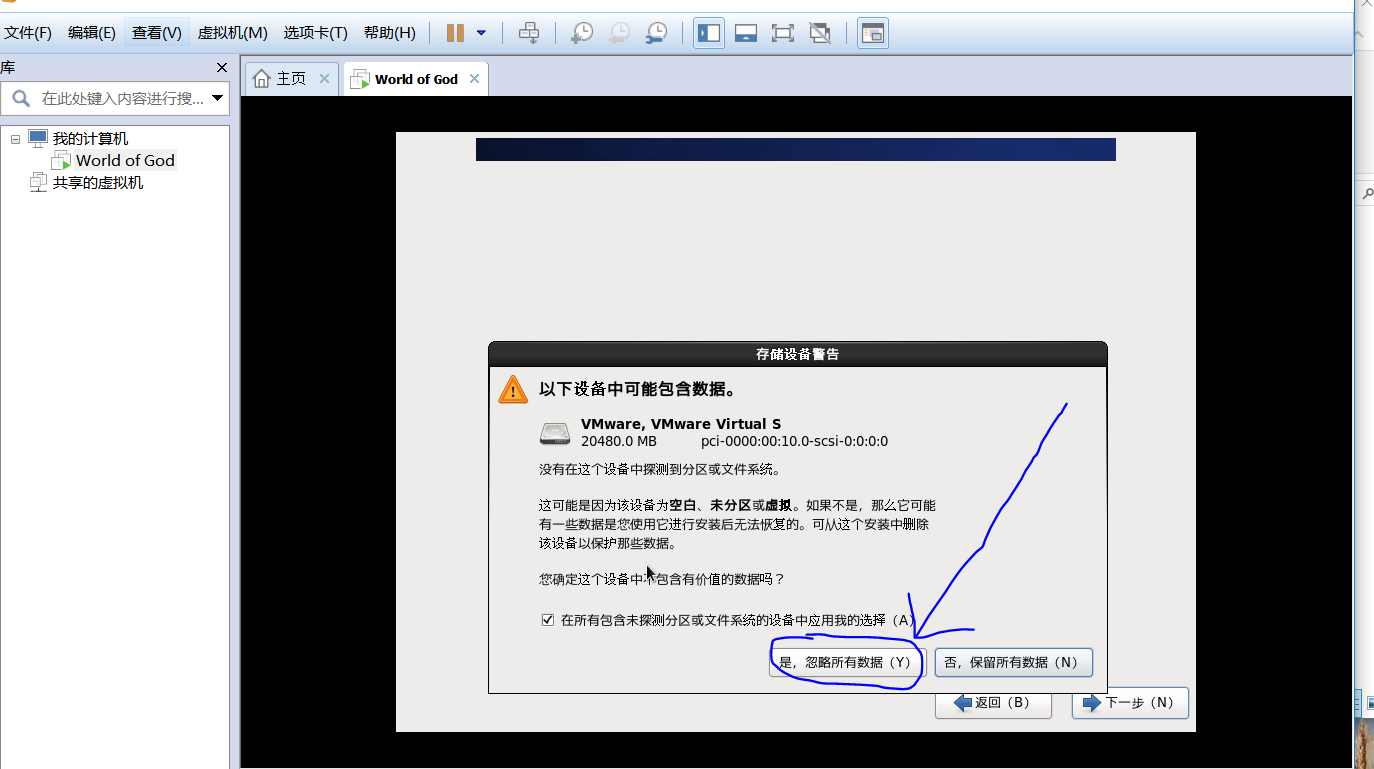Click the pci-0000:00:10.0-scsi-0:0:0:0 text
1374x769 pixels.
(794, 441)
